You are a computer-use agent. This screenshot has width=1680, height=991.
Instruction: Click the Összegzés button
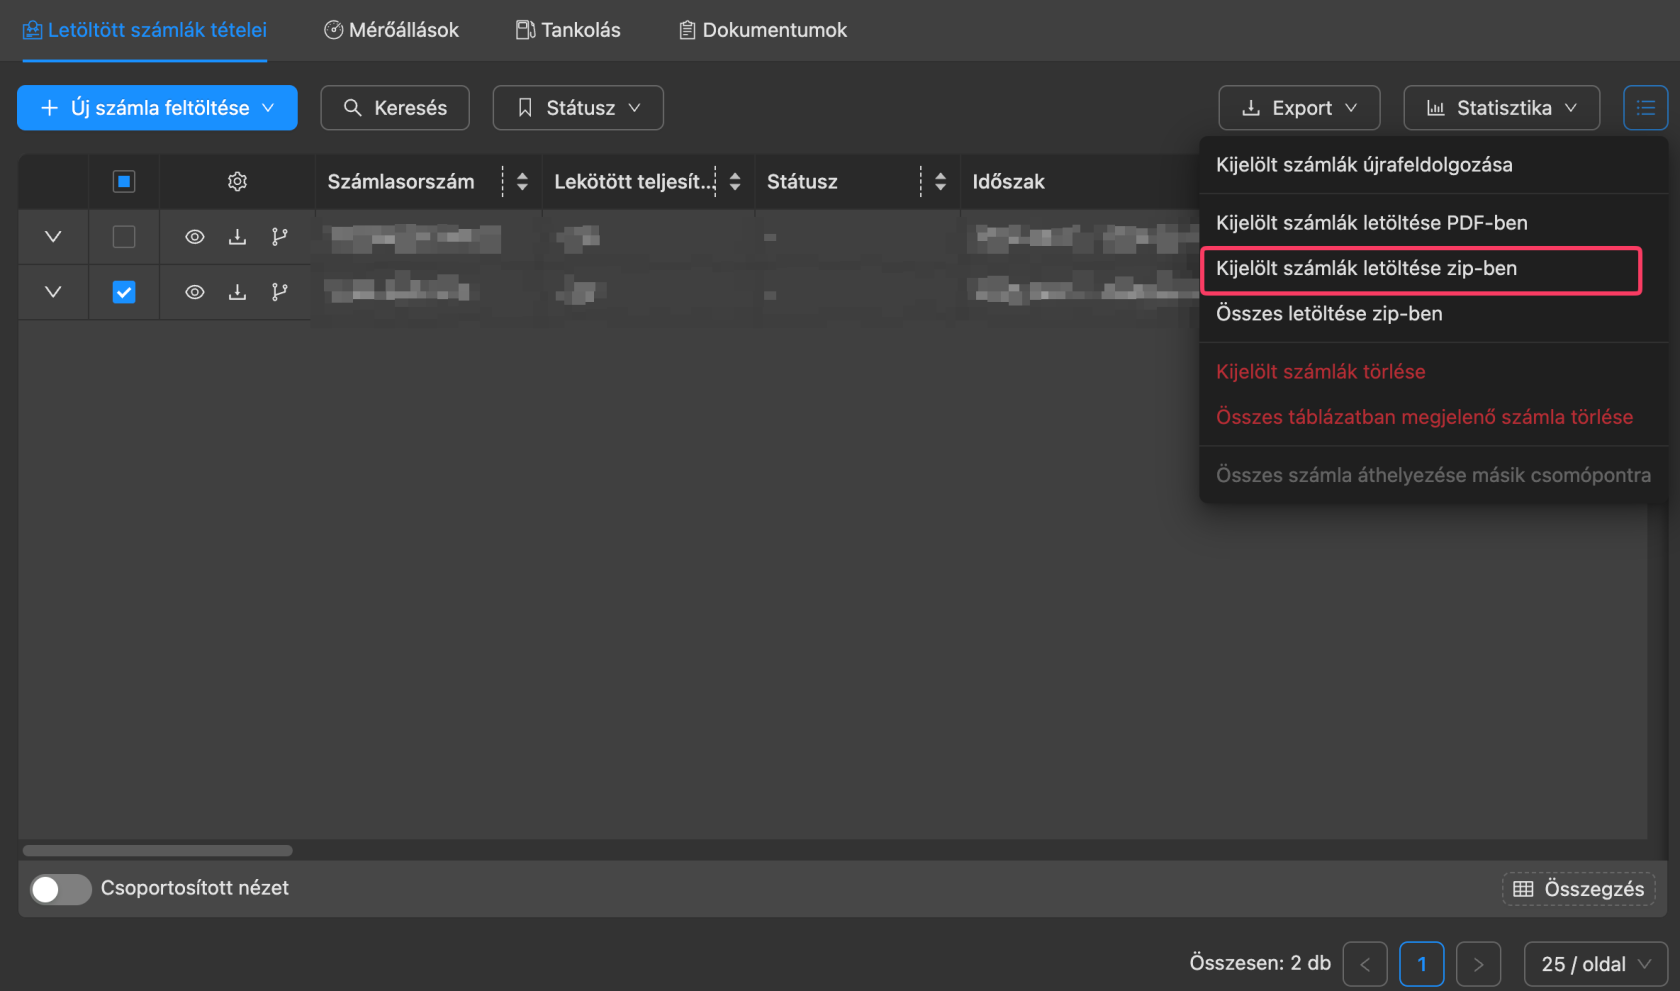(x=1578, y=889)
